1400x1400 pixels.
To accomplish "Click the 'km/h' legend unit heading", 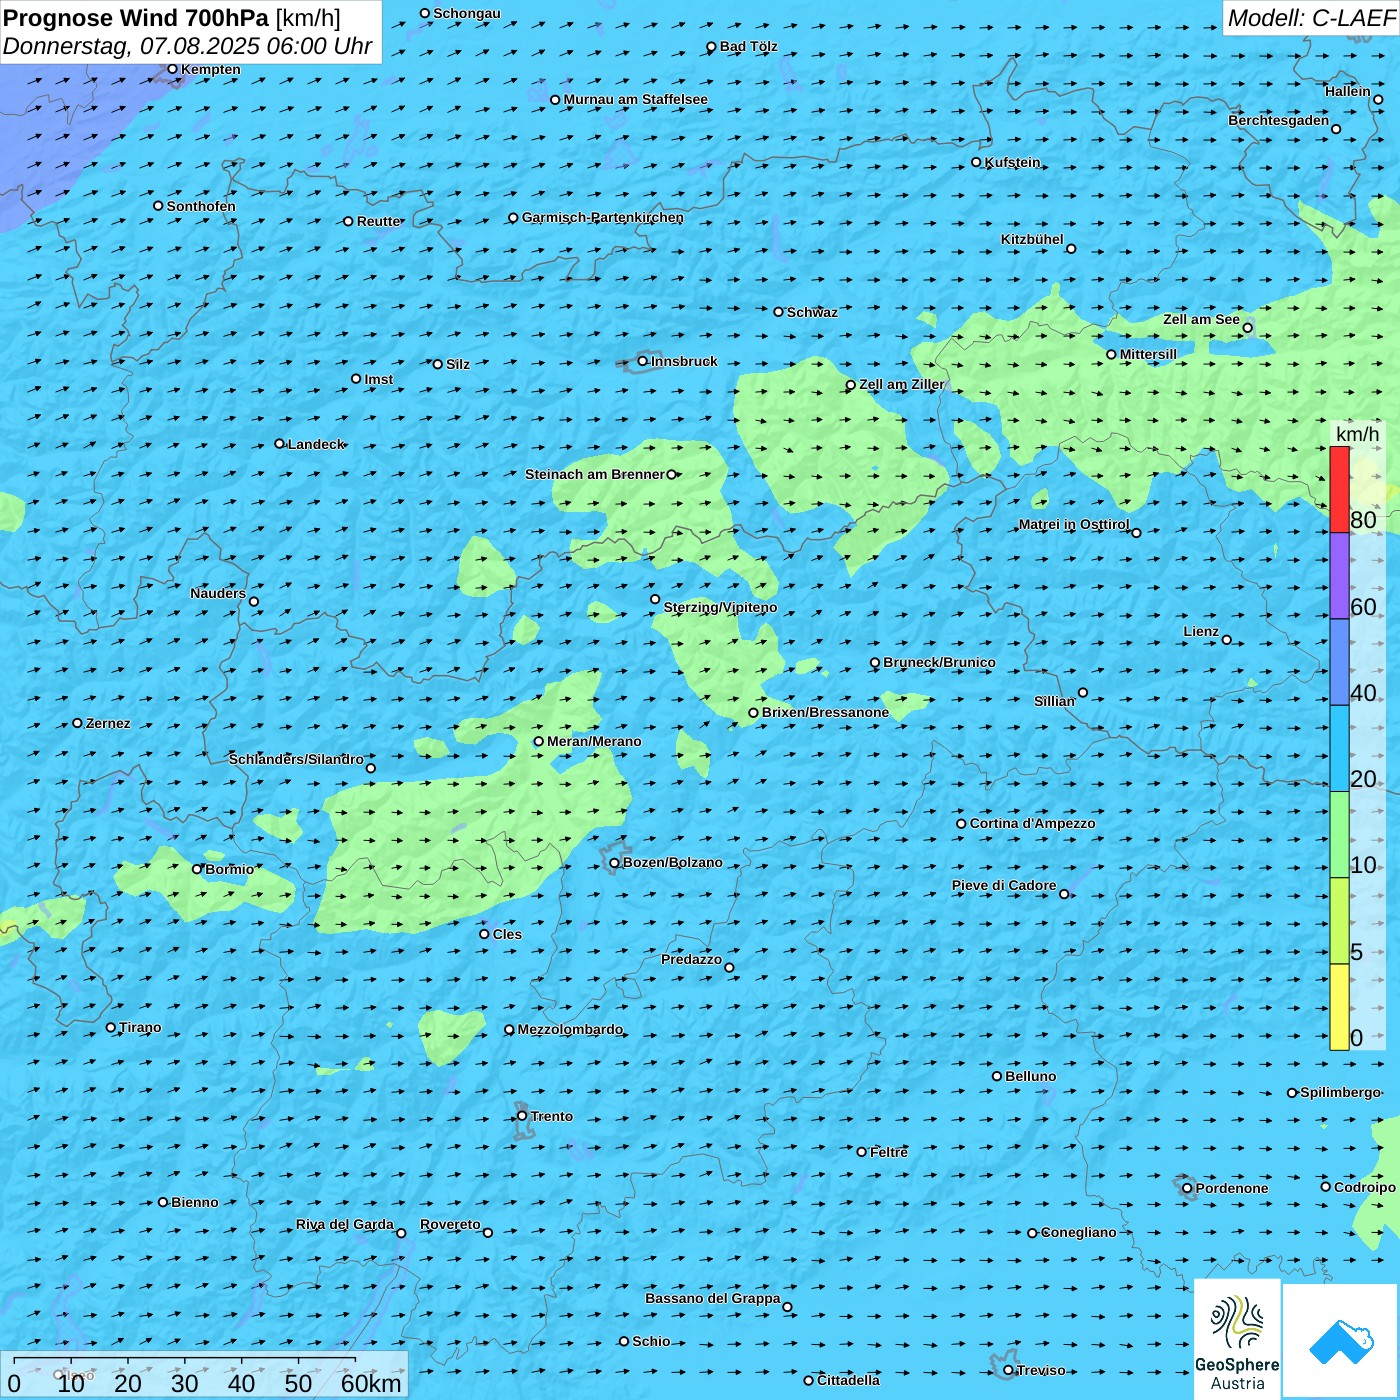I will (1357, 434).
